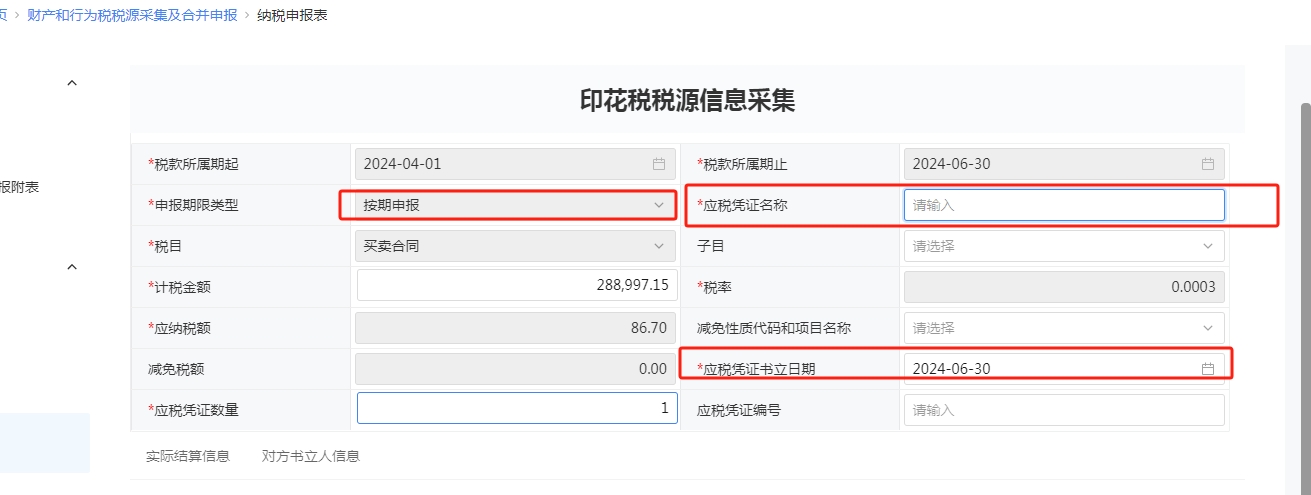Focus the 应税凭证名称 input field
The image size is (1311, 495).
[1064, 205]
